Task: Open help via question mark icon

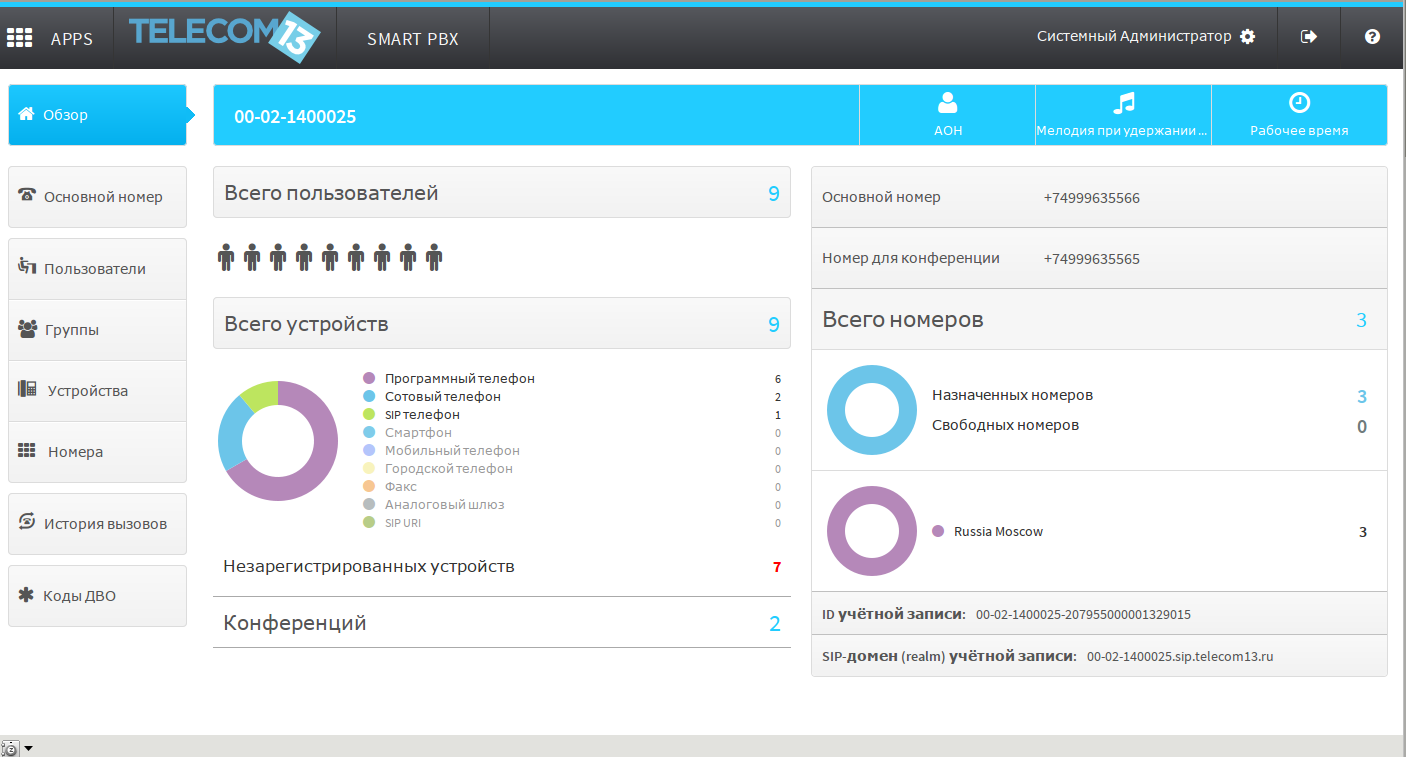Action: pos(1372,37)
